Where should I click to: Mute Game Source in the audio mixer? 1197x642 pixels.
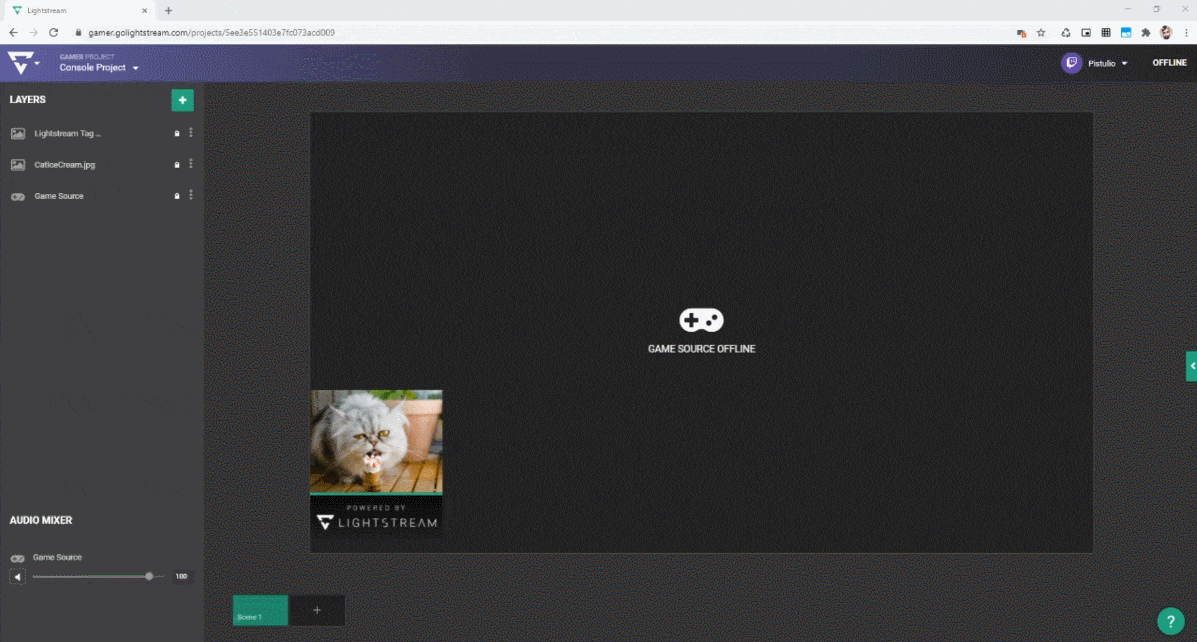17,576
